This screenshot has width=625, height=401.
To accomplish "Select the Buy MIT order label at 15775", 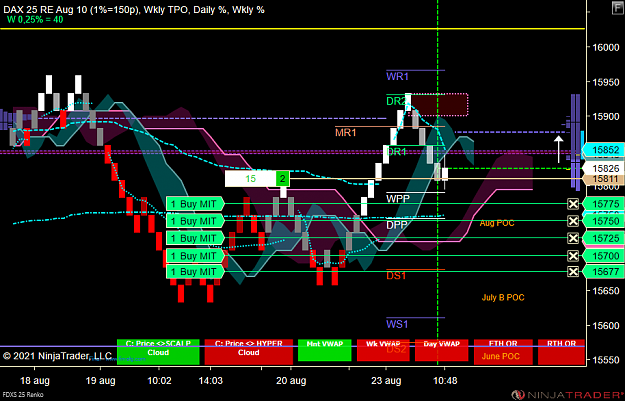I will click(x=195, y=204).
